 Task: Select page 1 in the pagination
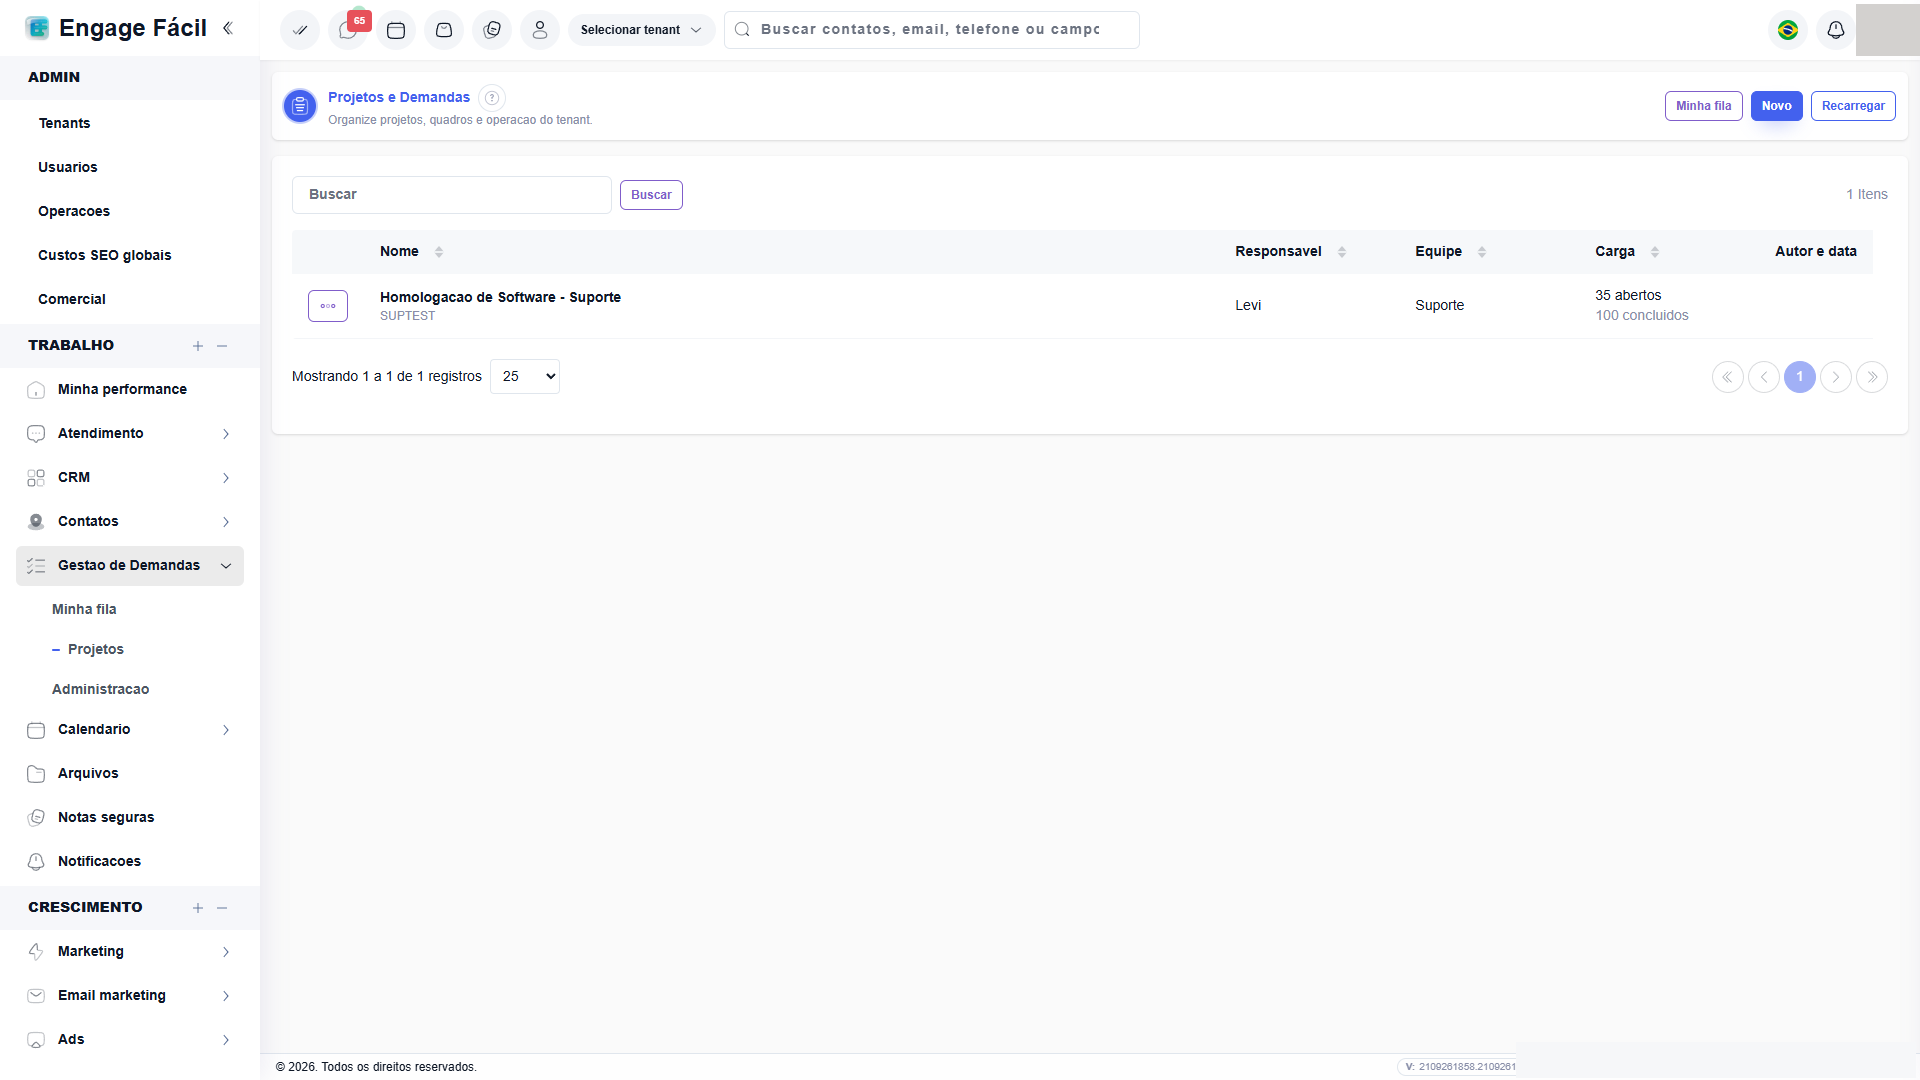coord(1800,377)
